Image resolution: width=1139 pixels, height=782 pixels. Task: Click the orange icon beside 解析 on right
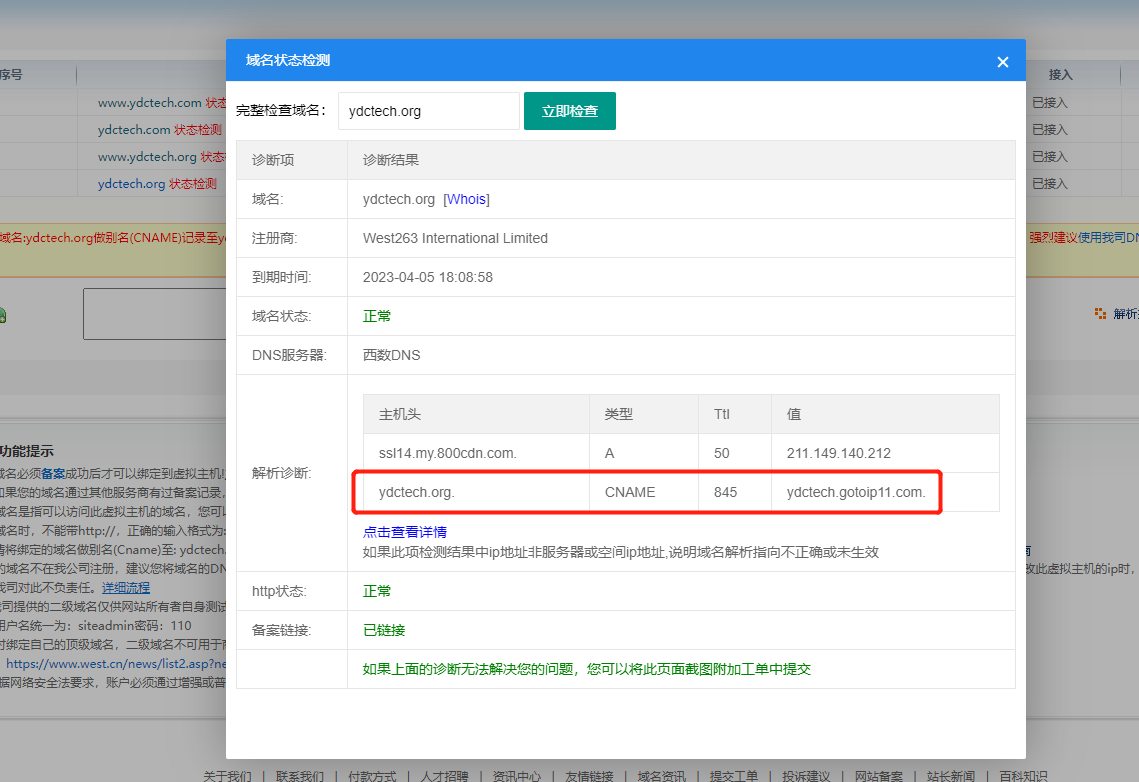tap(1101, 313)
